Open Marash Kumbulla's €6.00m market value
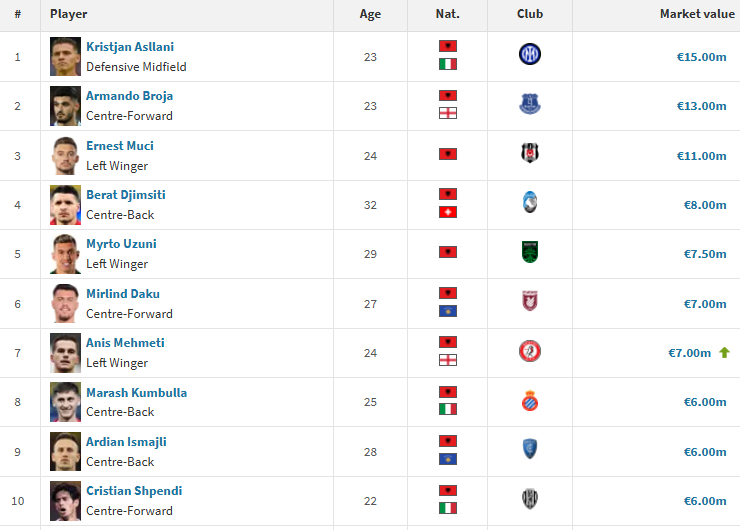Image resolution: width=740 pixels, height=530 pixels. coord(705,402)
